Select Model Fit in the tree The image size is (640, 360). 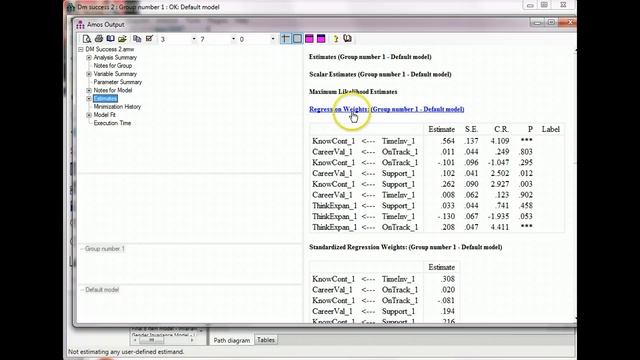pyautogui.click(x=104, y=115)
